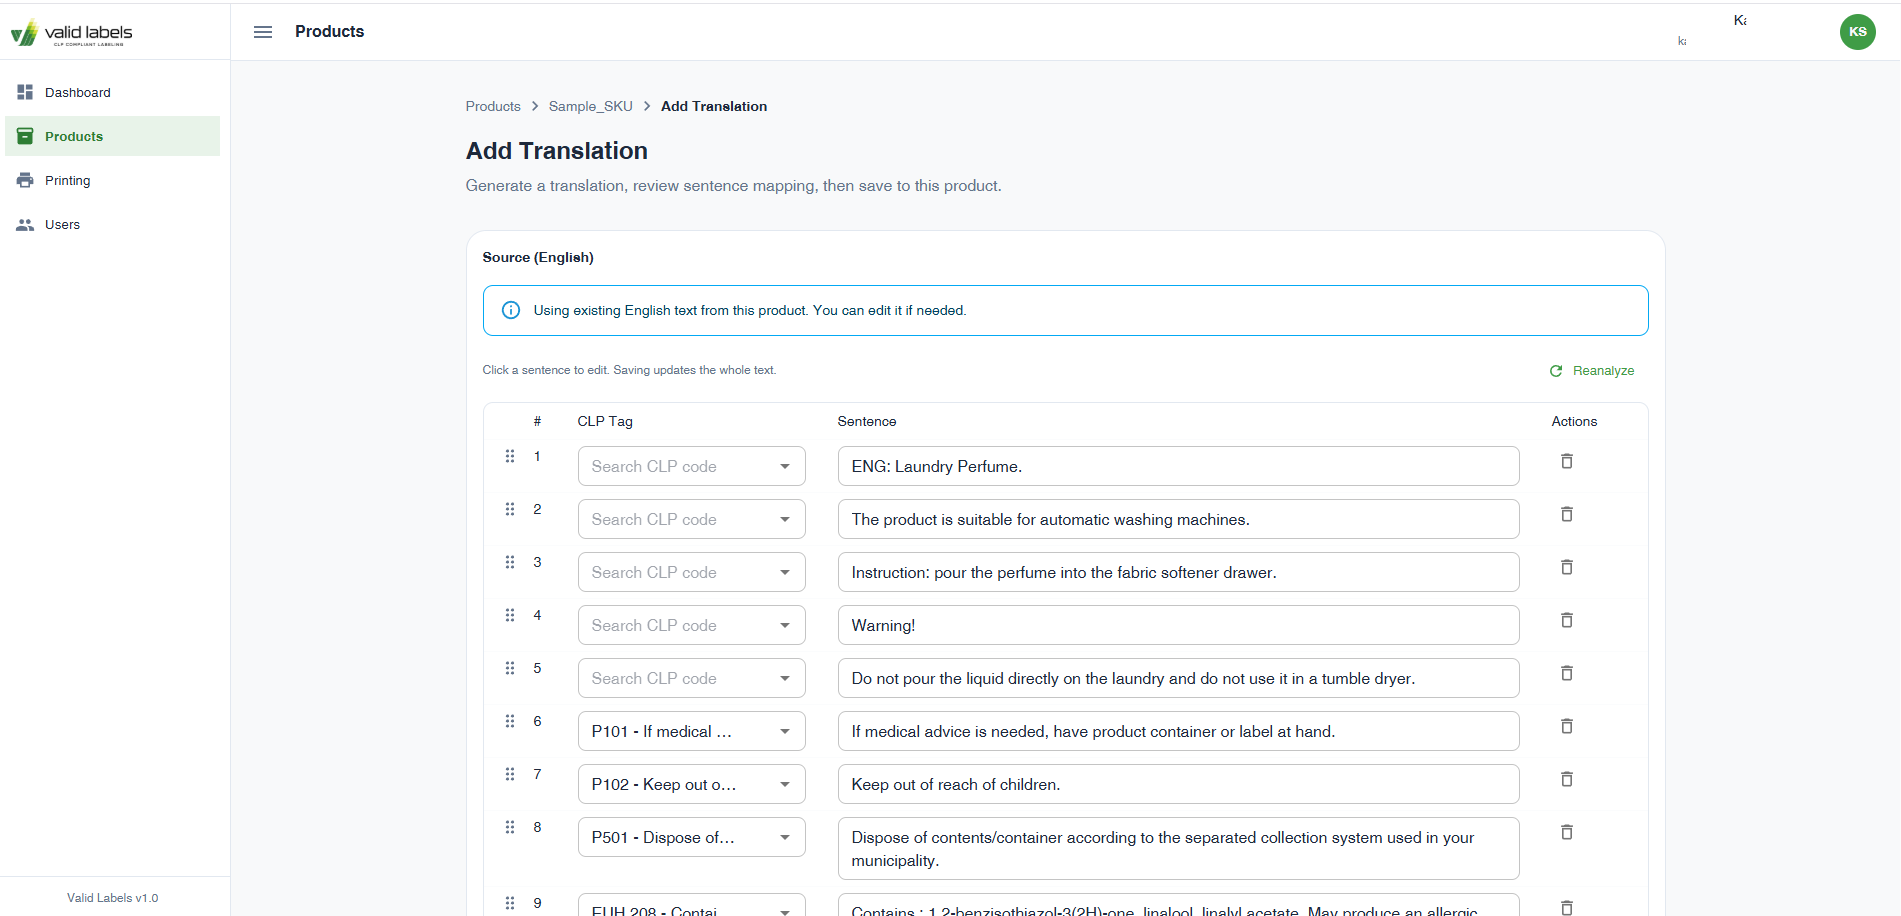Delete the P501 disposal sentence via trash icon
Image resolution: width=1901 pixels, height=916 pixels.
pos(1566,832)
